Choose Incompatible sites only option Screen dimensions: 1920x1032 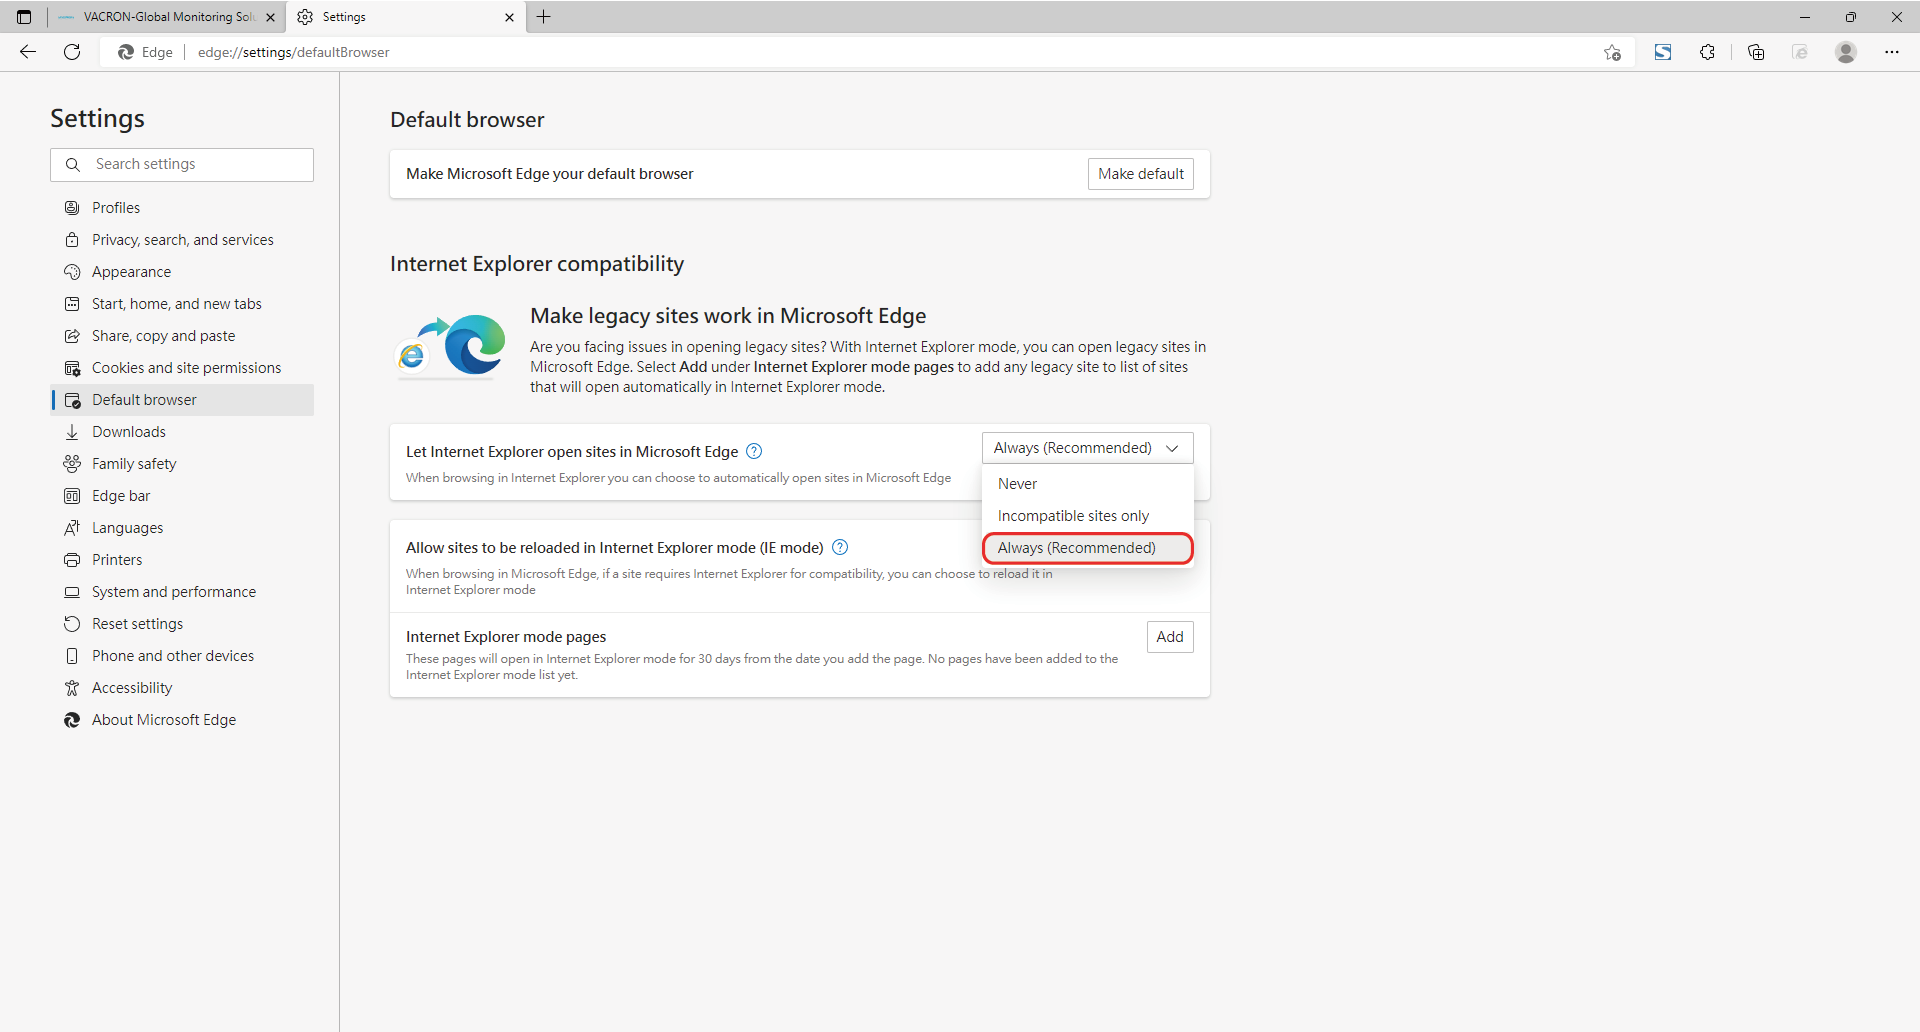point(1088,516)
